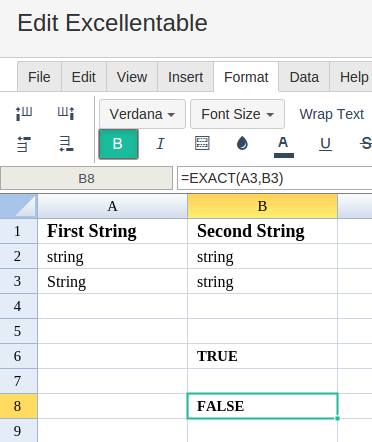Click the insert column left icon

pos(24,113)
